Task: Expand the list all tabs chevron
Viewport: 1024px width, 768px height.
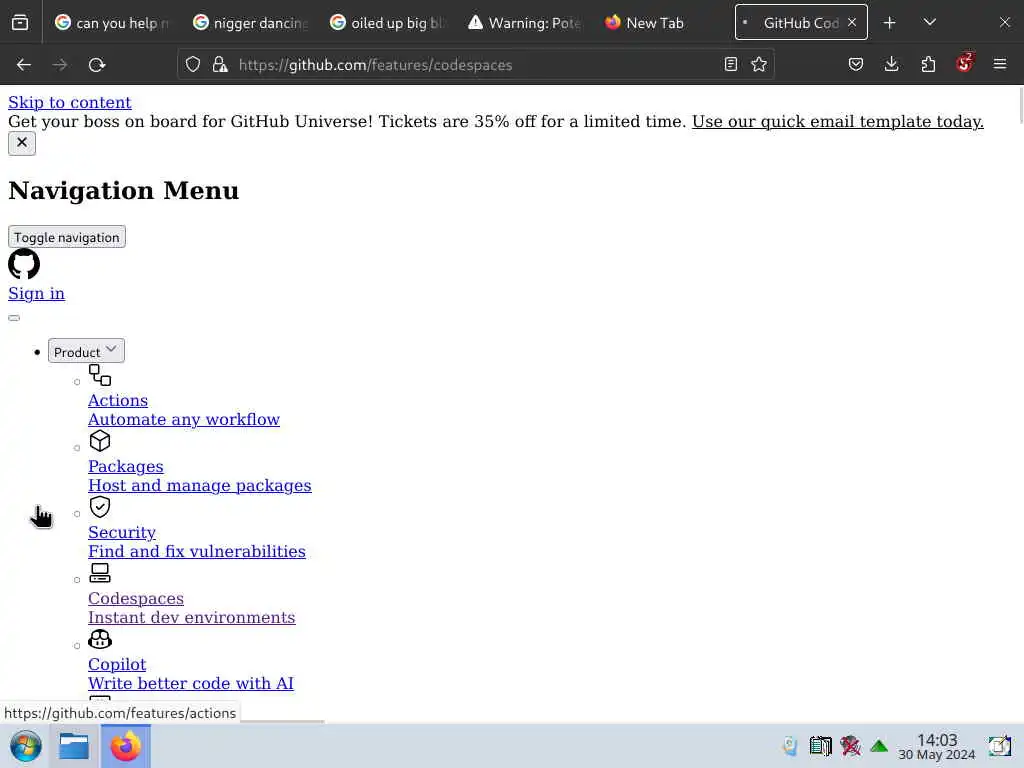Action: (930, 23)
